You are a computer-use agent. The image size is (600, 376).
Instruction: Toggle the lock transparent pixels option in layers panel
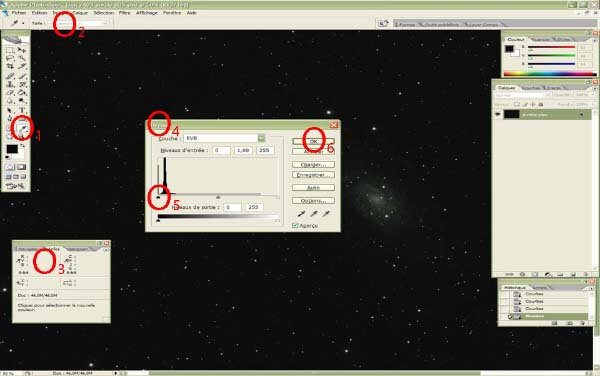pyautogui.click(x=517, y=104)
